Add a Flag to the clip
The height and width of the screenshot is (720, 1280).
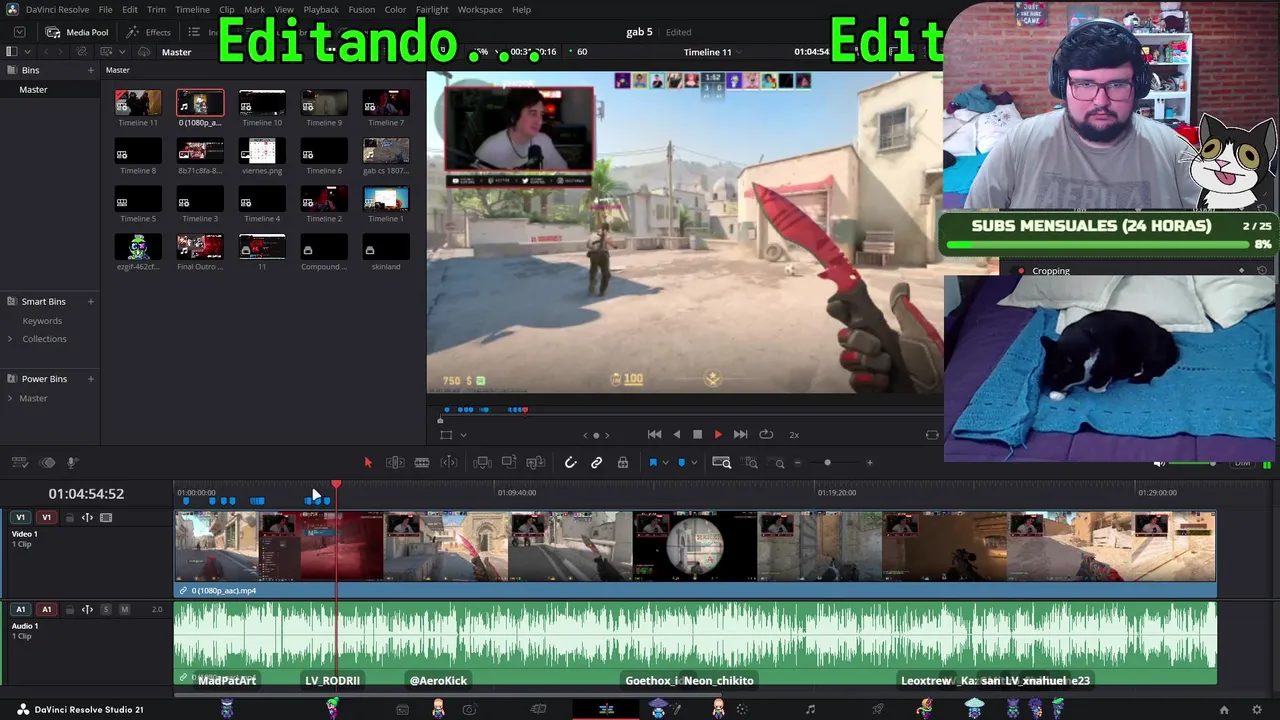[653, 462]
